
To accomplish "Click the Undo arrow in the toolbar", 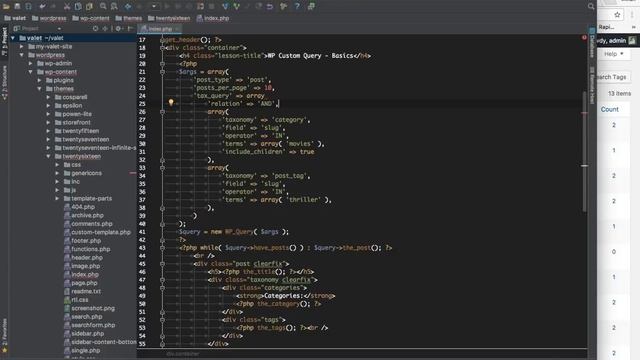I will coord(42,7).
